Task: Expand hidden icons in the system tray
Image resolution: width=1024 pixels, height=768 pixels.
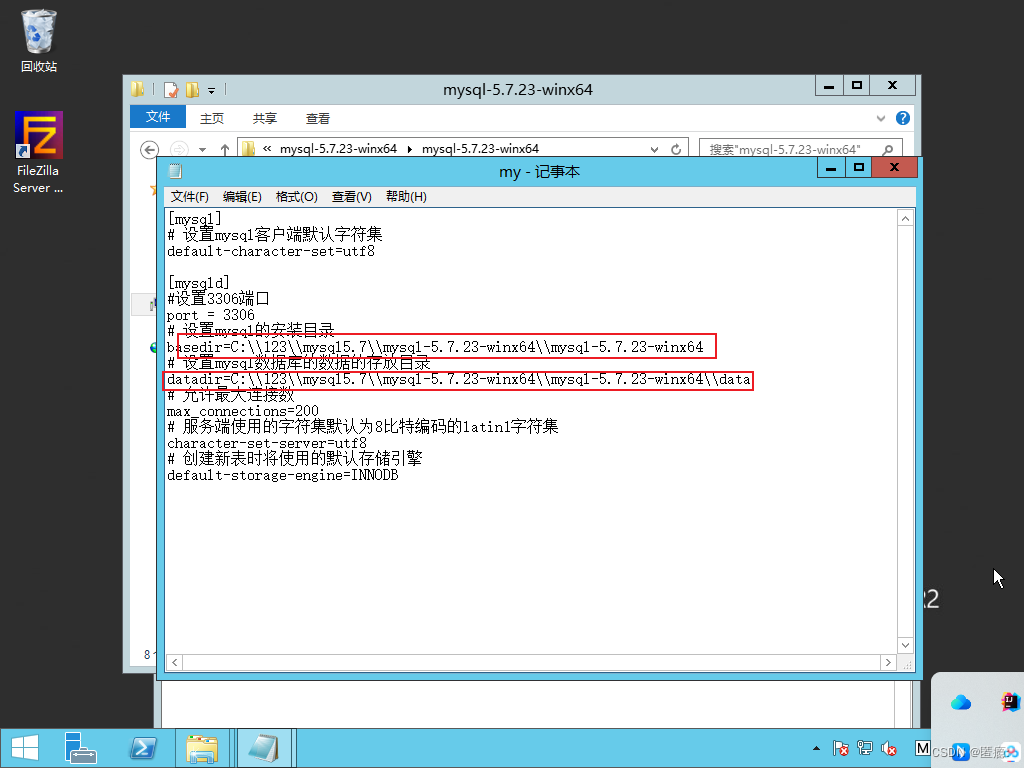Action: [815, 748]
